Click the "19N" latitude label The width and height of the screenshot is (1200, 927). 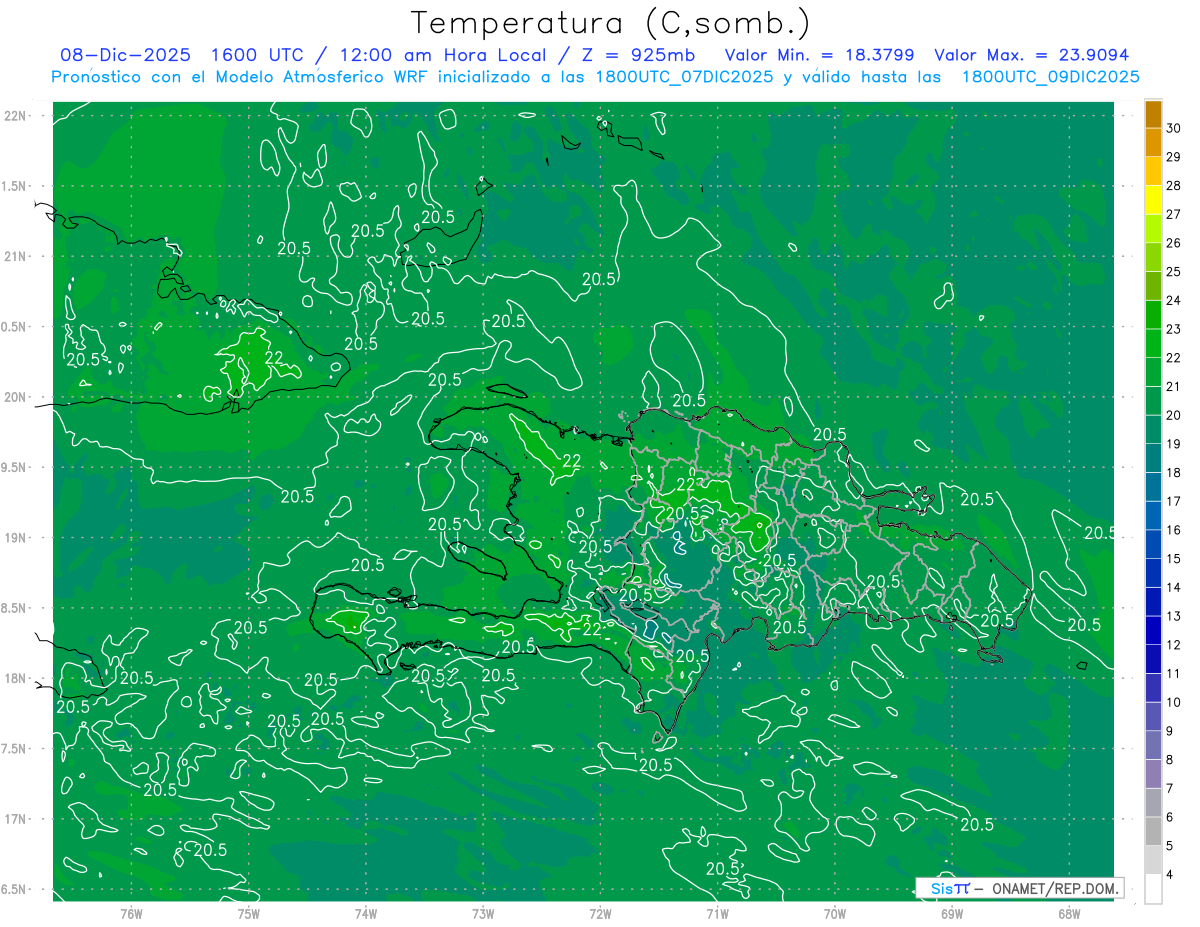point(15,537)
